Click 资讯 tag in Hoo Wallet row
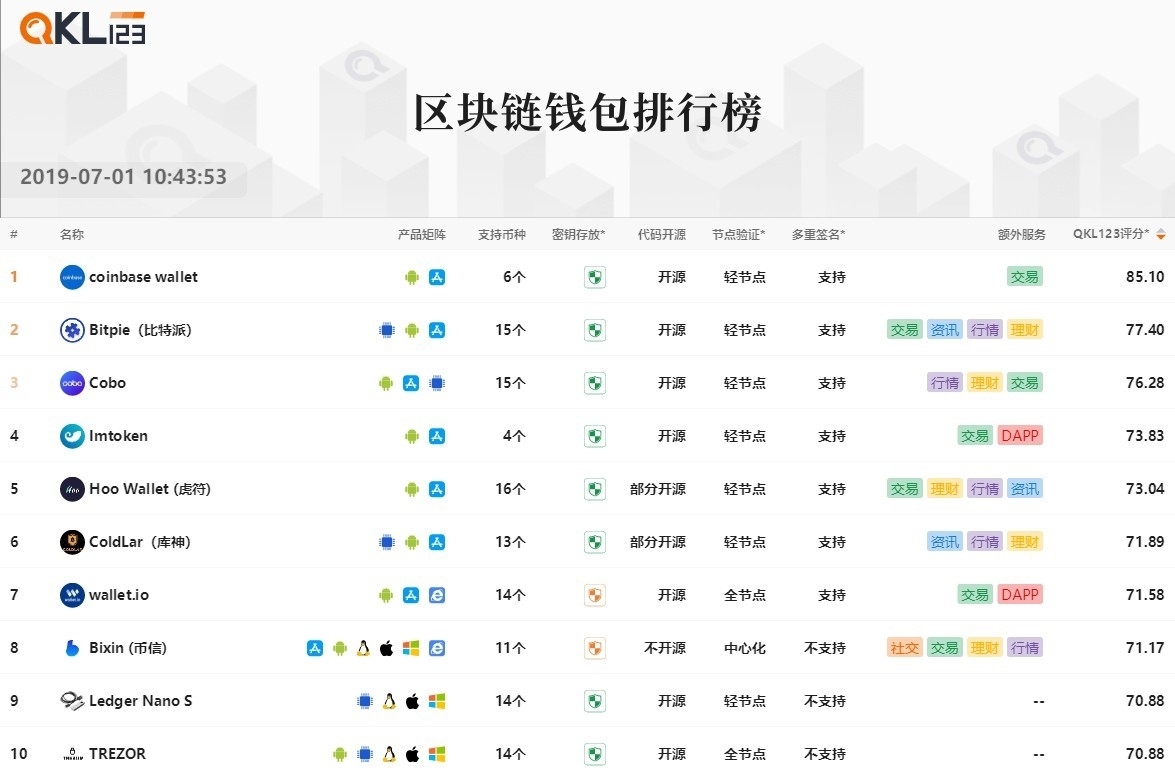 tap(1024, 488)
